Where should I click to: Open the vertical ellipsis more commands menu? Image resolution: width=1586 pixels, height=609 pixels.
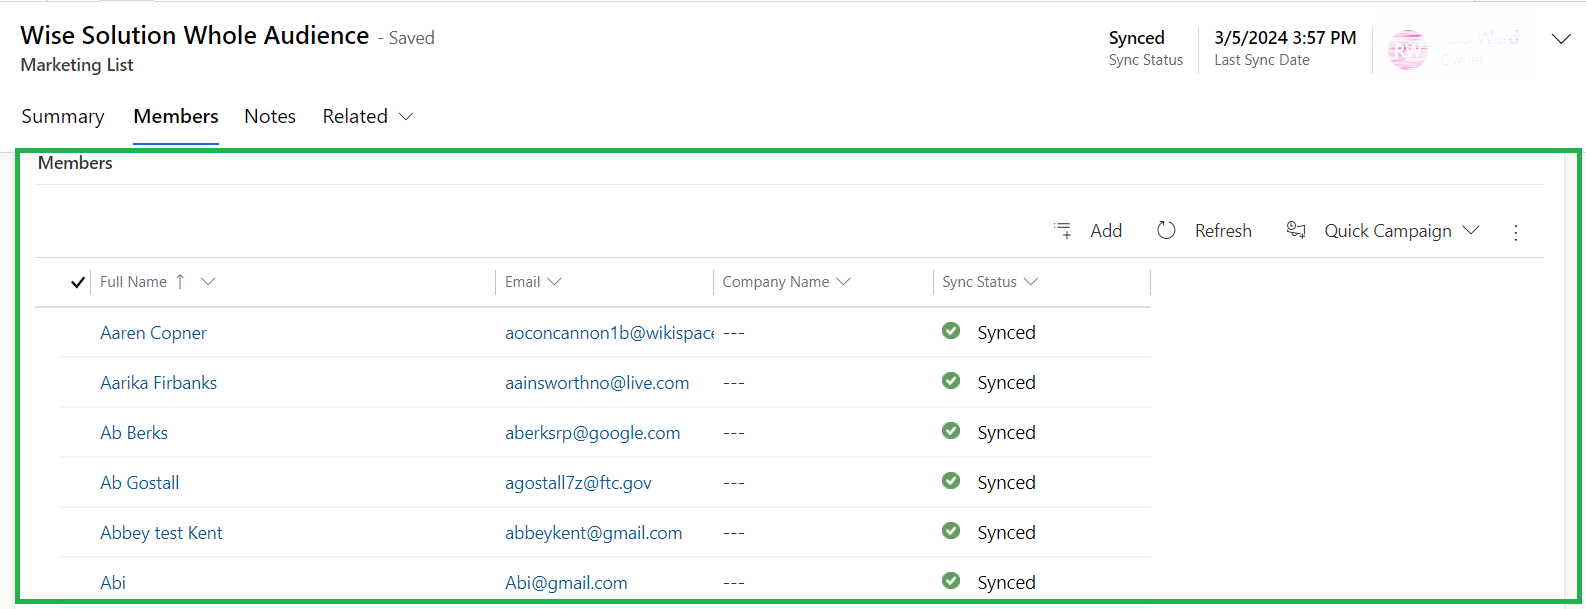click(1516, 232)
